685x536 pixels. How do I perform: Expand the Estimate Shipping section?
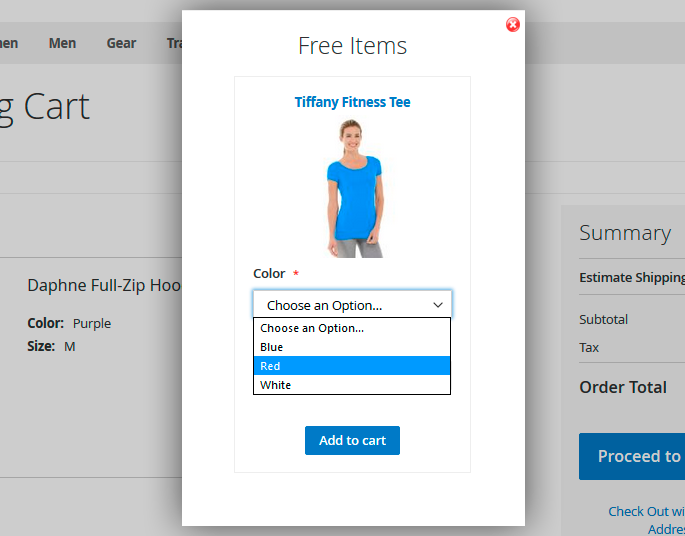click(x=632, y=277)
